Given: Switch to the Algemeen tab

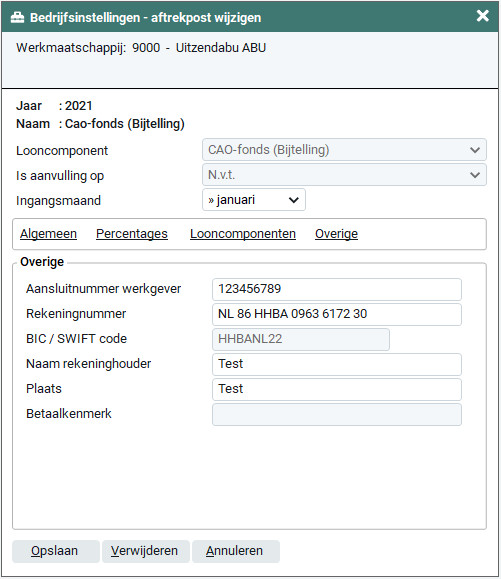Looking at the screenshot, I should (48, 234).
